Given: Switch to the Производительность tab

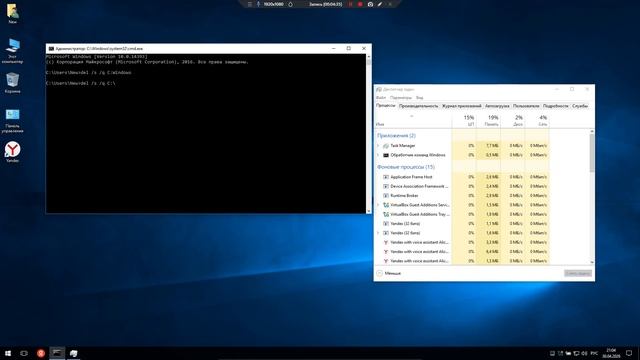Looking at the screenshot, I should [x=418, y=106].
